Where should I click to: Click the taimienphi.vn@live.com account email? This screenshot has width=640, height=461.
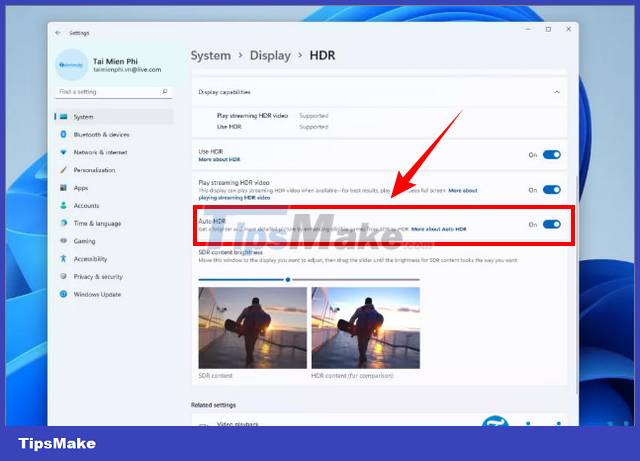[x=127, y=70]
